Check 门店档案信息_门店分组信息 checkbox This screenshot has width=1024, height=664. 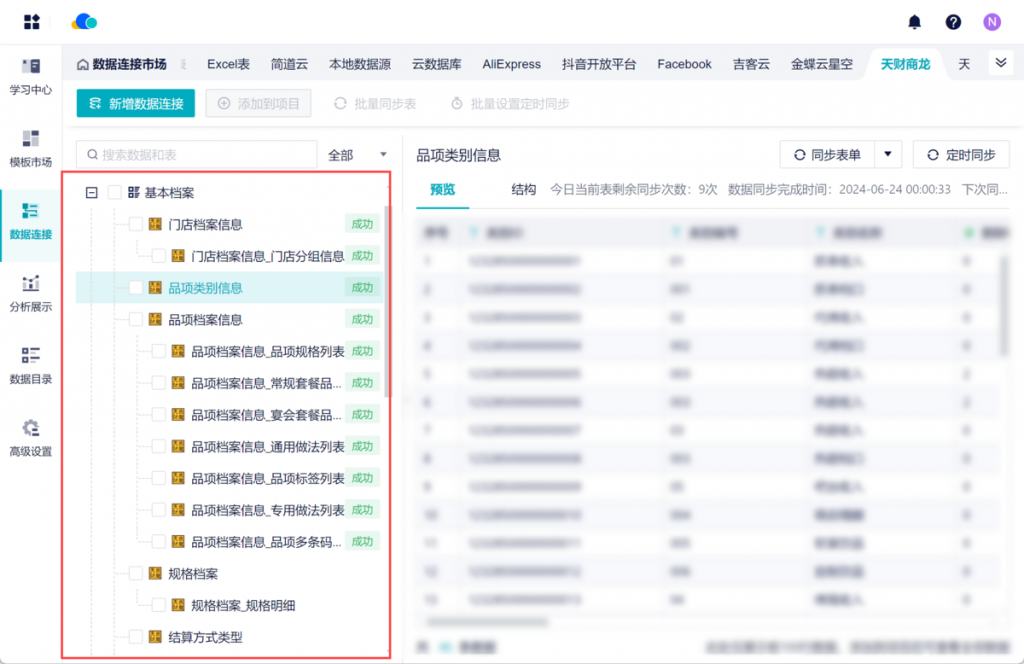158,256
